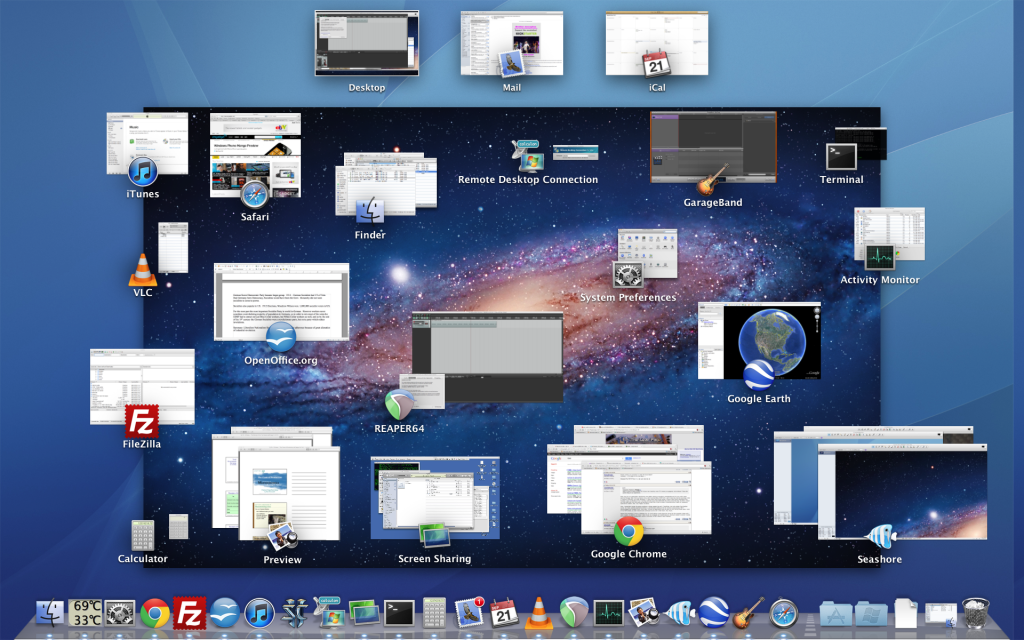Image resolution: width=1024 pixels, height=640 pixels.
Task: Launch GarageBand guitar icon in the Dock
Action: point(748,613)
